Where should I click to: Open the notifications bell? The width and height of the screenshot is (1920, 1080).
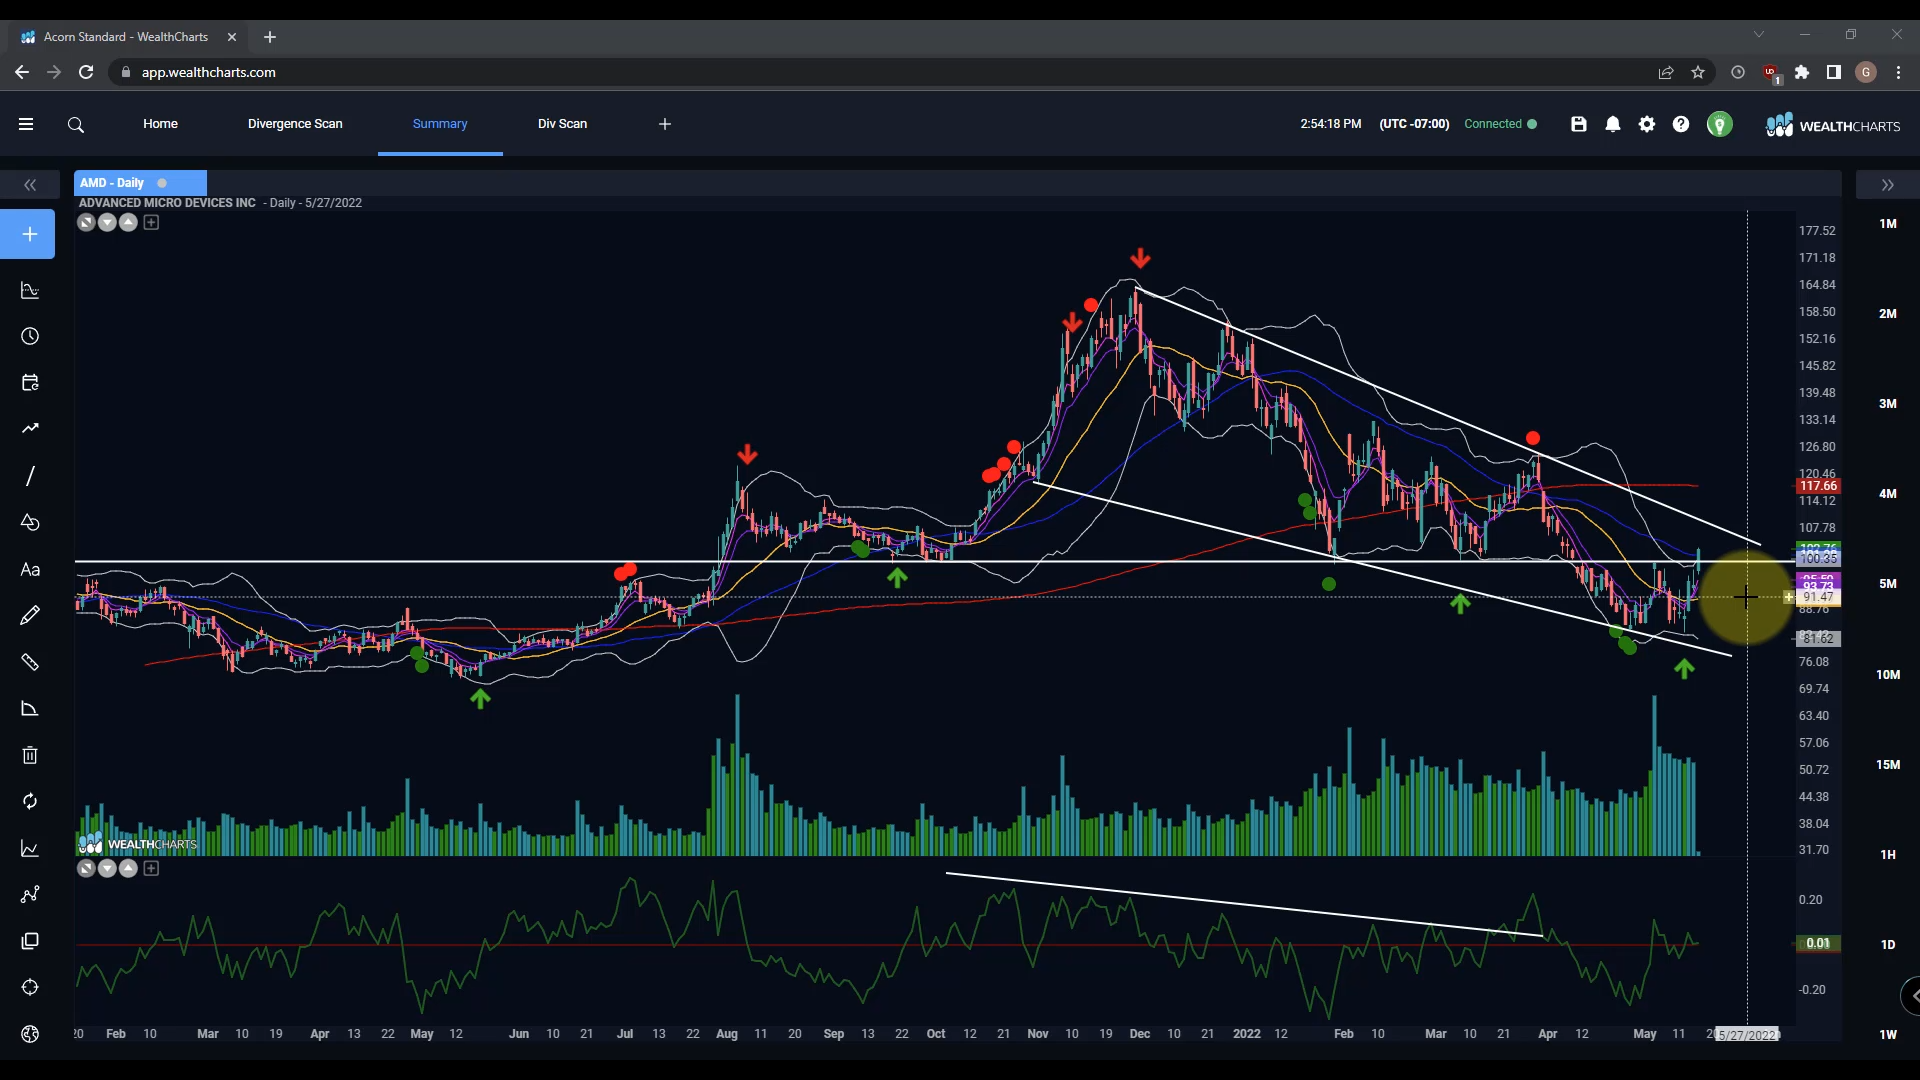tap(1613, 124)
